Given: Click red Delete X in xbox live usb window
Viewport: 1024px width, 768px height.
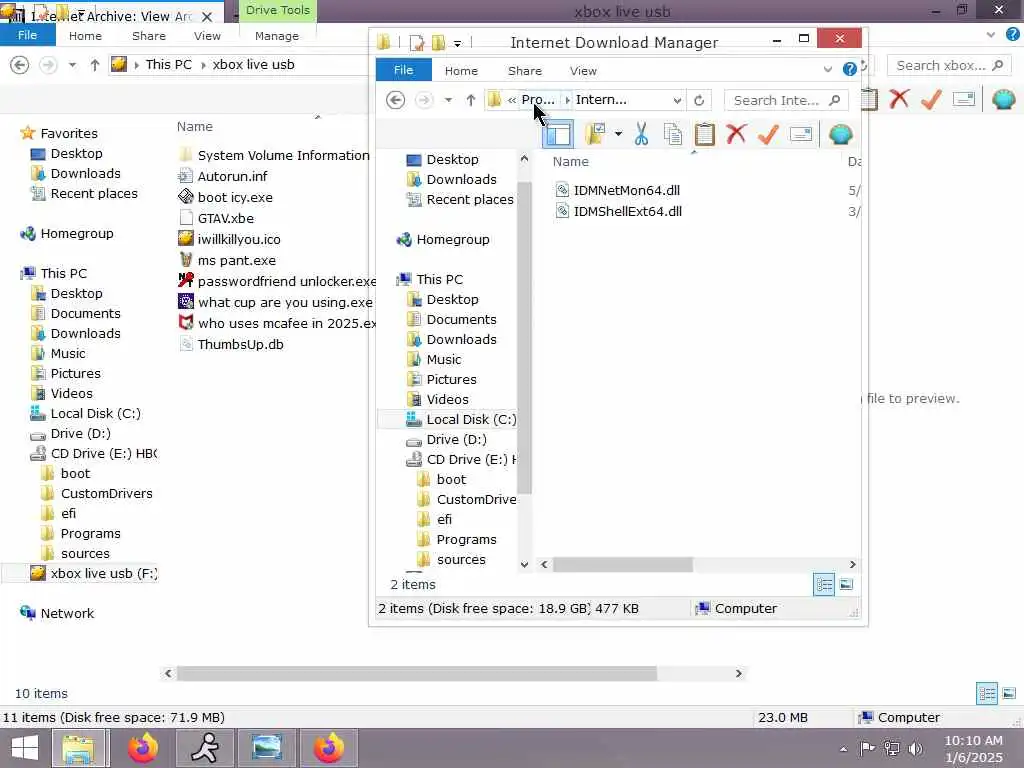Looking at the screenshot, I should coord(899,99).
